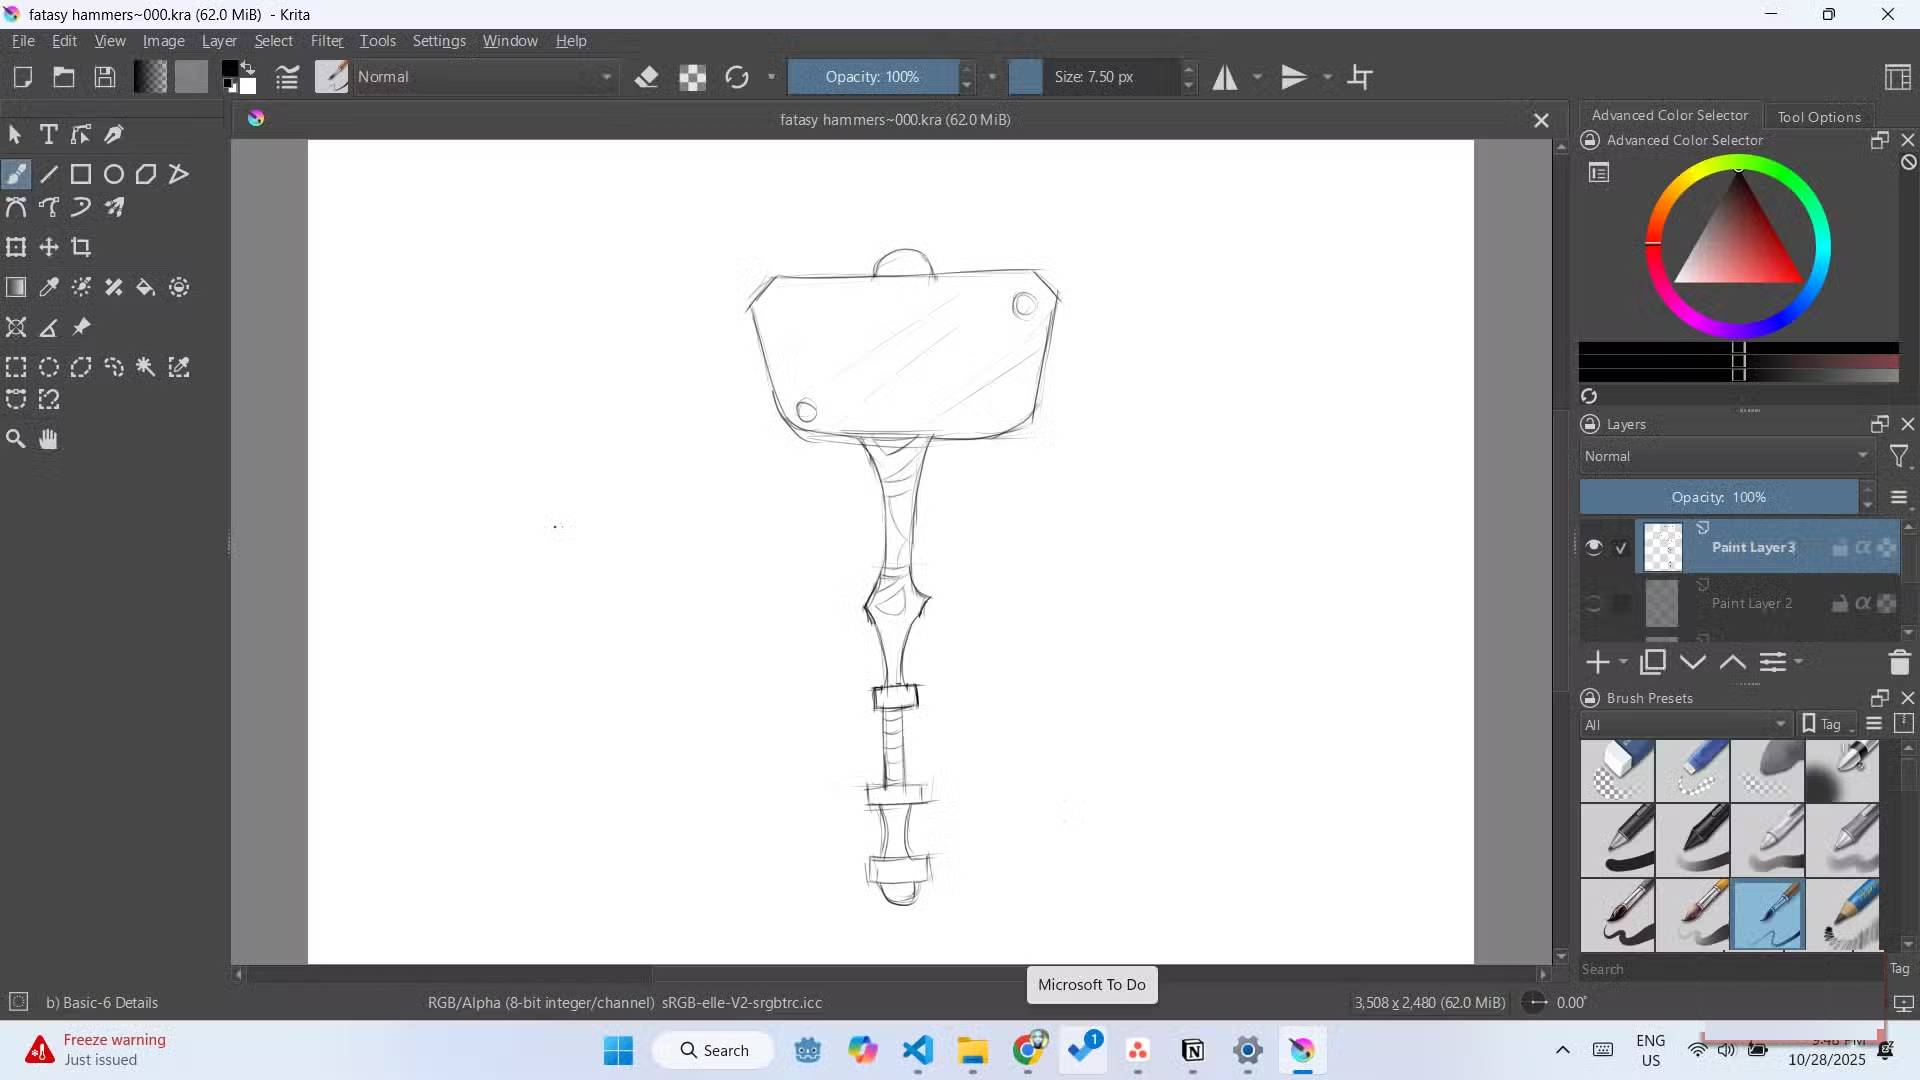This screenshot has height=1080, width=1920.
Task: Click the brush presets Search field
Action: pyautogui.click(x=1730, y=969)
